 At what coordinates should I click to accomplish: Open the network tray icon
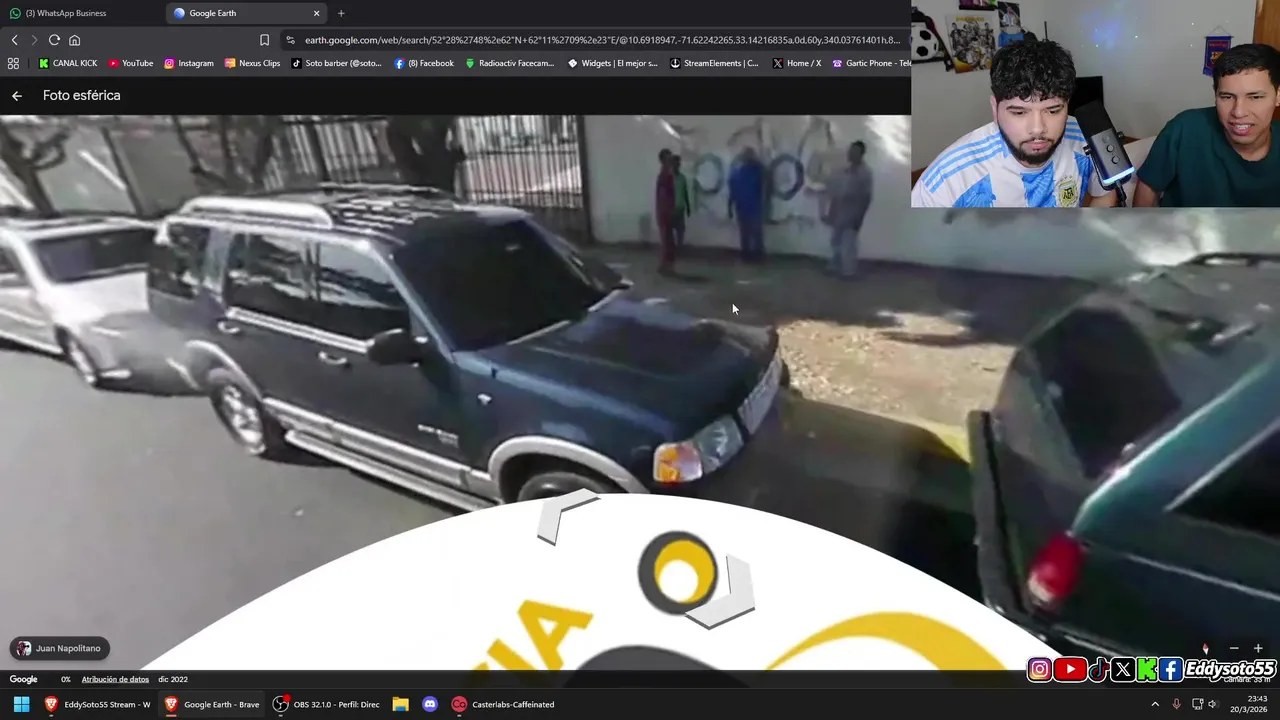[1197, 704]
